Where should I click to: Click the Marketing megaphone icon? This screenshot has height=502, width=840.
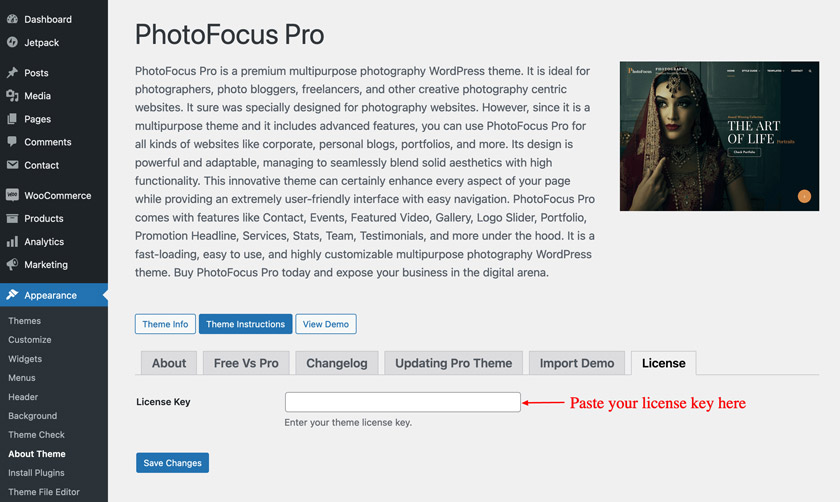tap(12, 265)
